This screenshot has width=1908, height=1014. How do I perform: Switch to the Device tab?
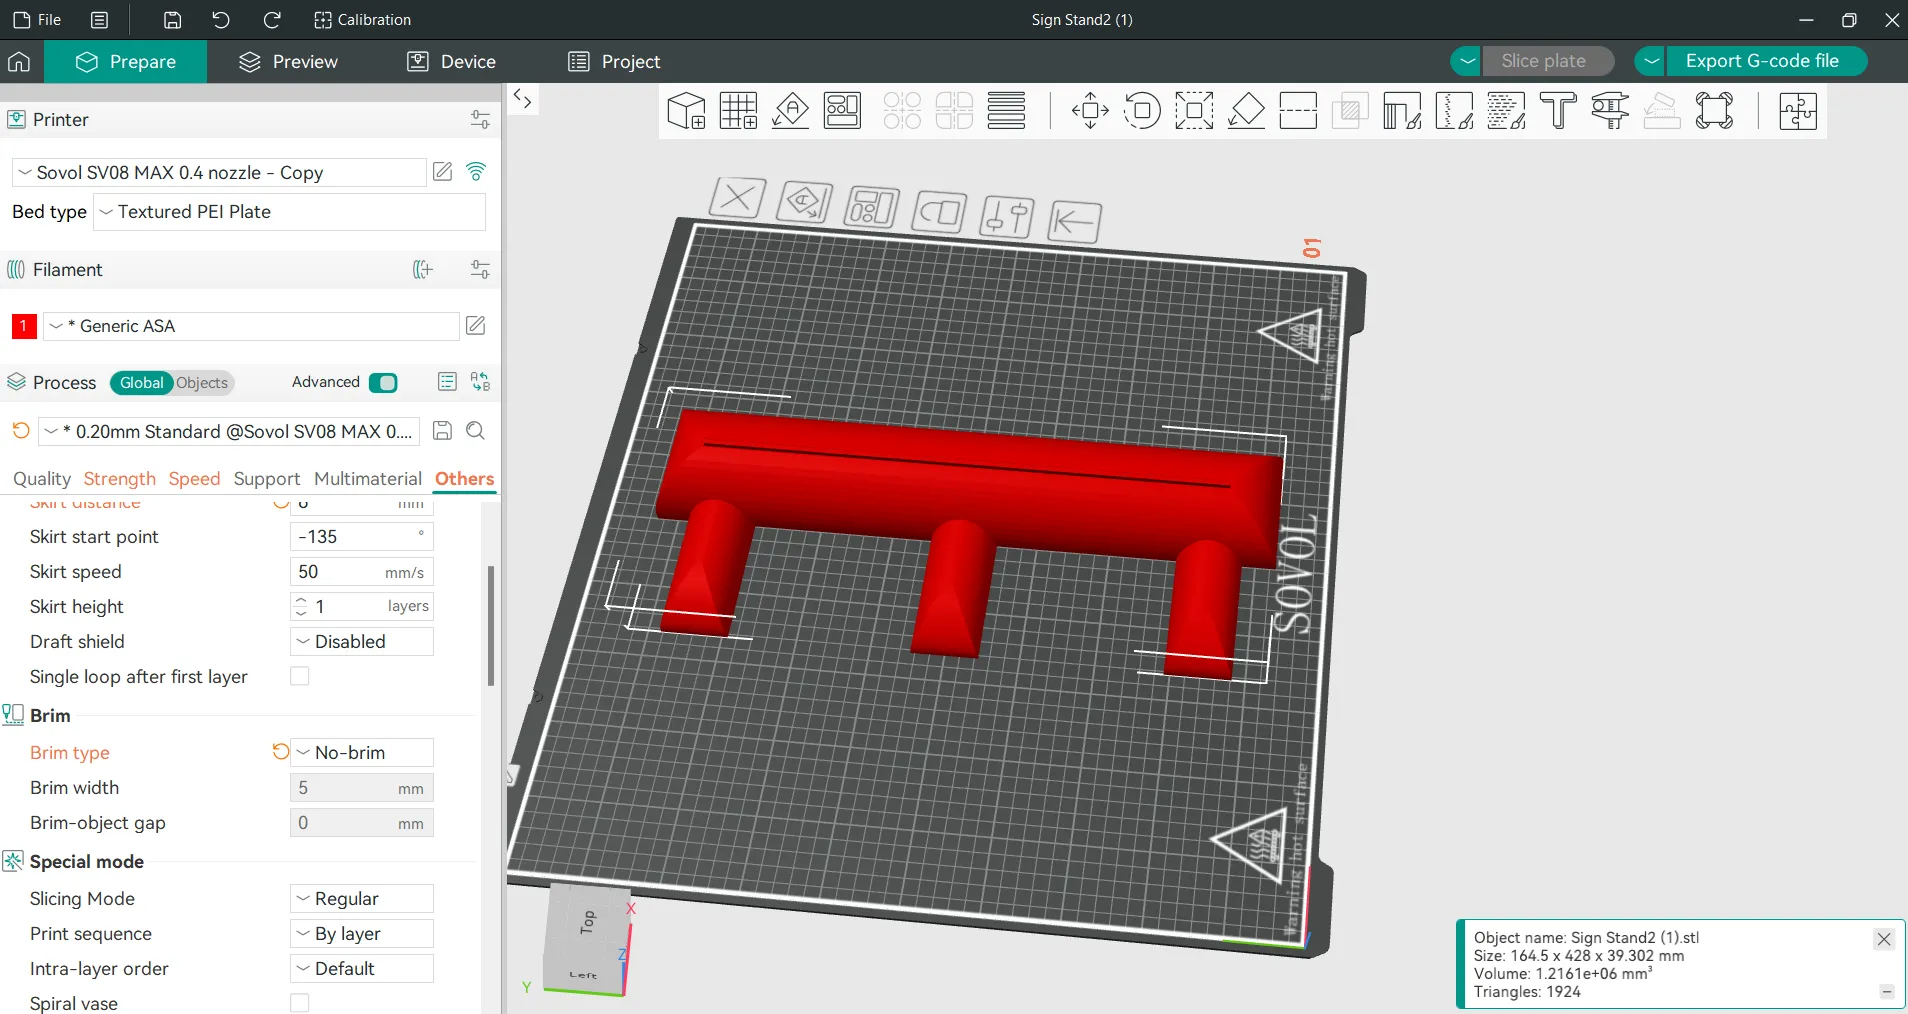[x=452, y=62]
